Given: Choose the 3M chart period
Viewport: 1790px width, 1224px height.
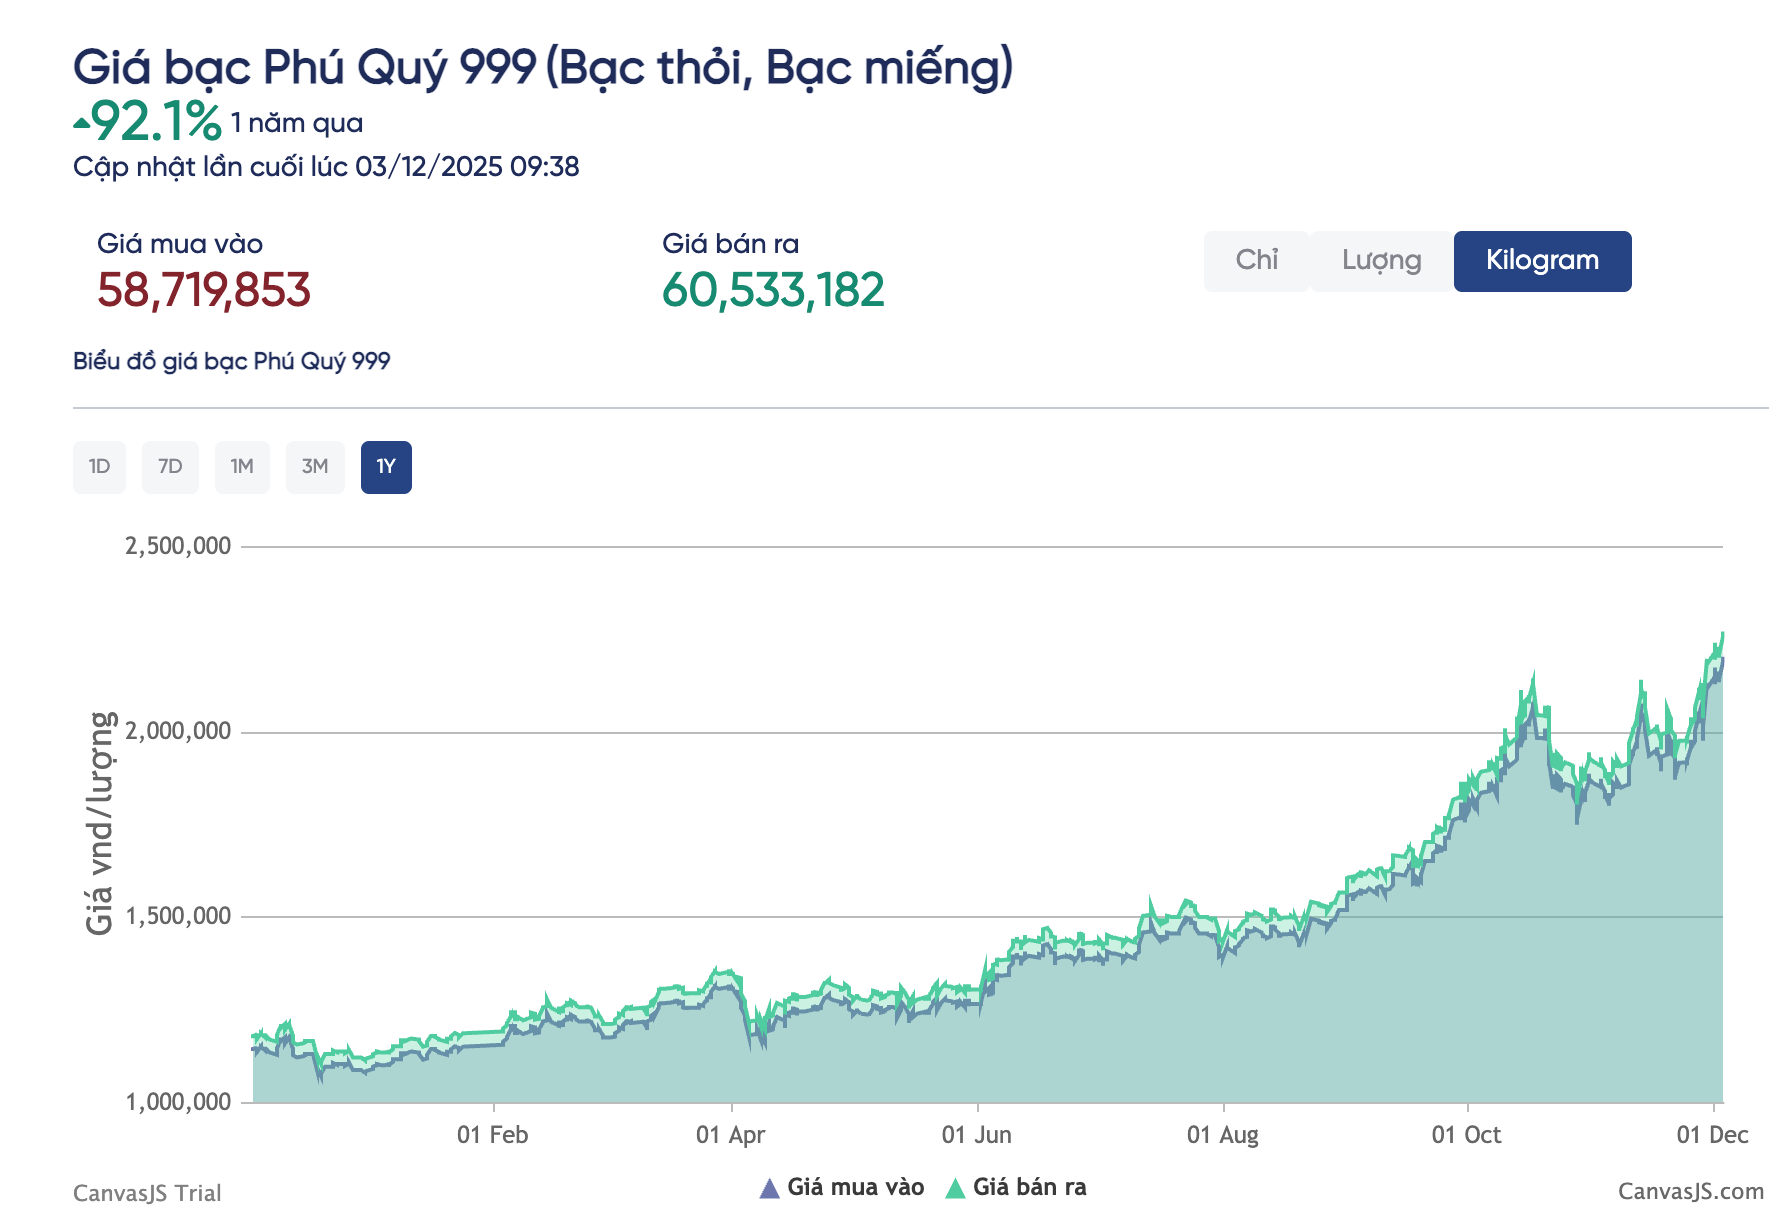Looking at the screenshot, I should pos(315,467).
